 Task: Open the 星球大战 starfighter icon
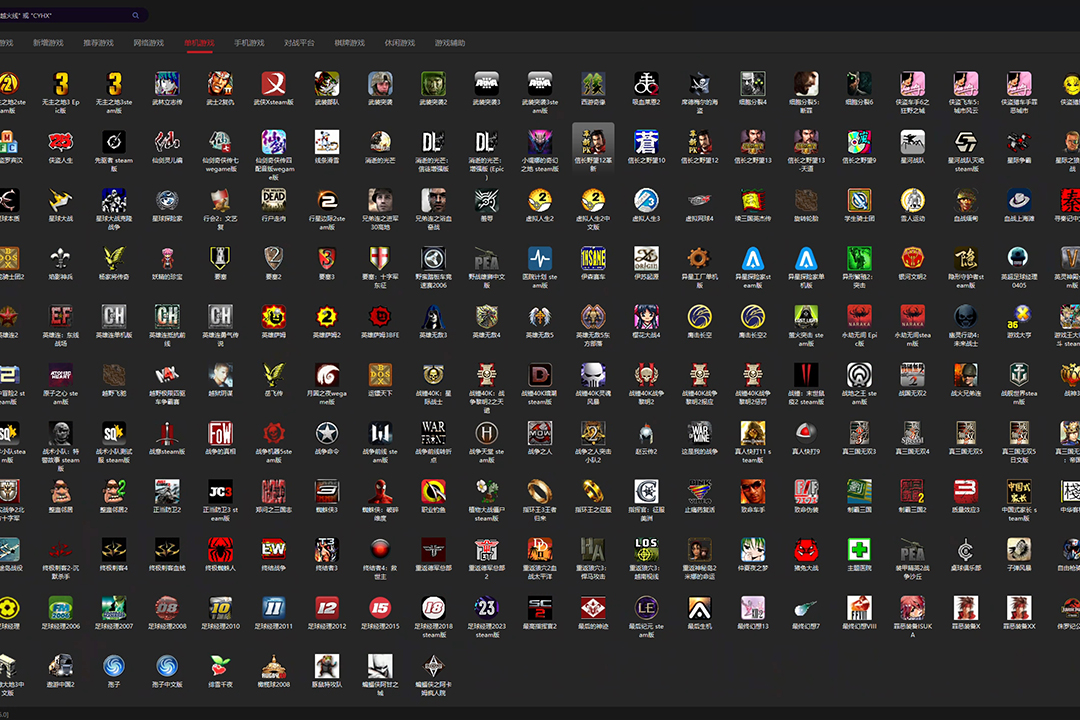(61, 200)
